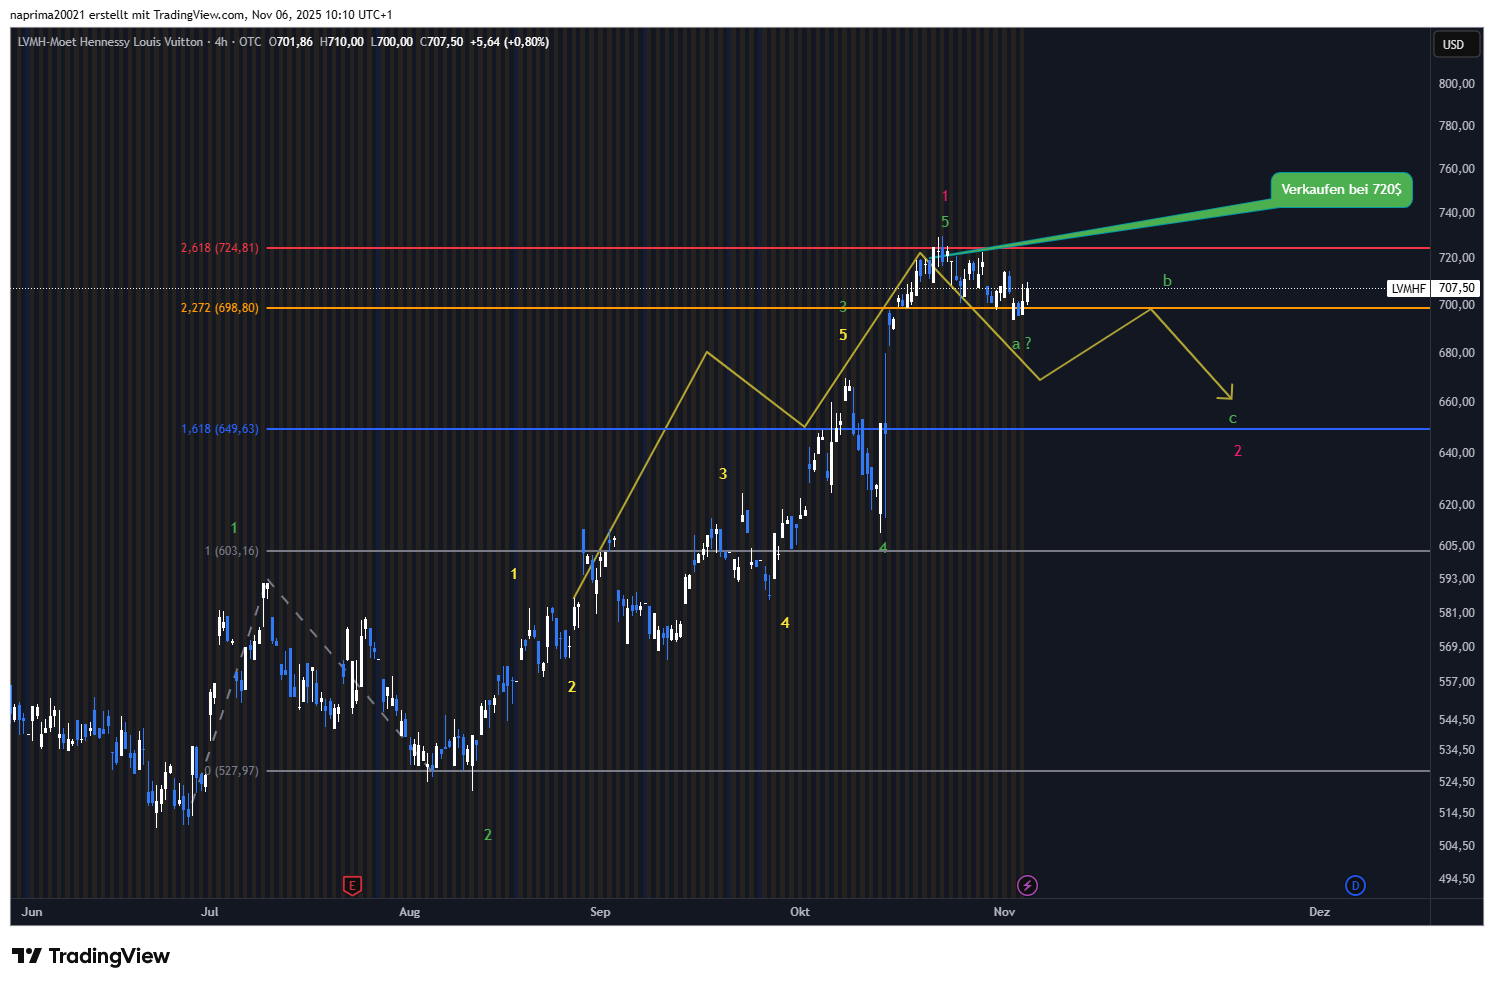The height and width of the screenshot is (986, 1494).
Task: Select the yellow arrowhead near wave c
Action: [1228, 394]
